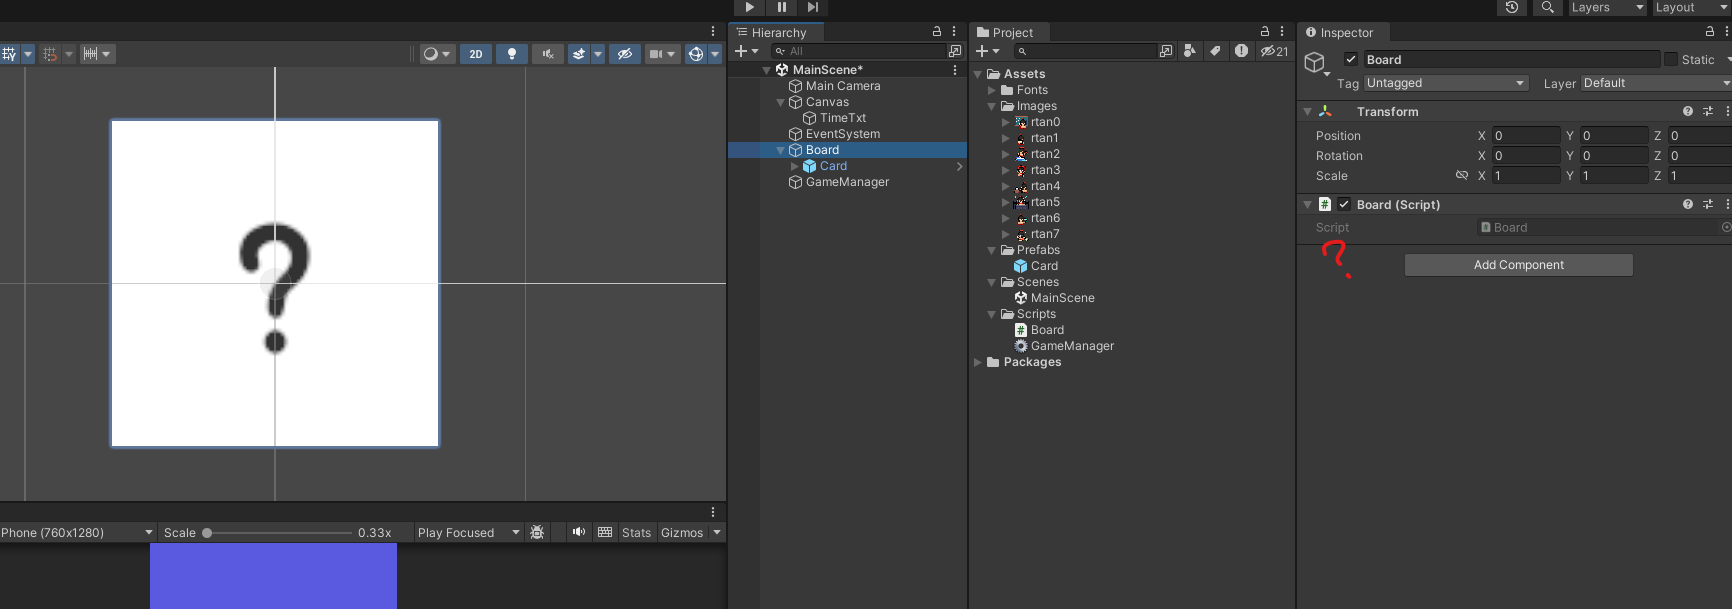This screenshot has height=609, width=1732.
Task: Collapse the Canvas object in Hierarchy
Action: pyautogui.click(x=781, y=102)
